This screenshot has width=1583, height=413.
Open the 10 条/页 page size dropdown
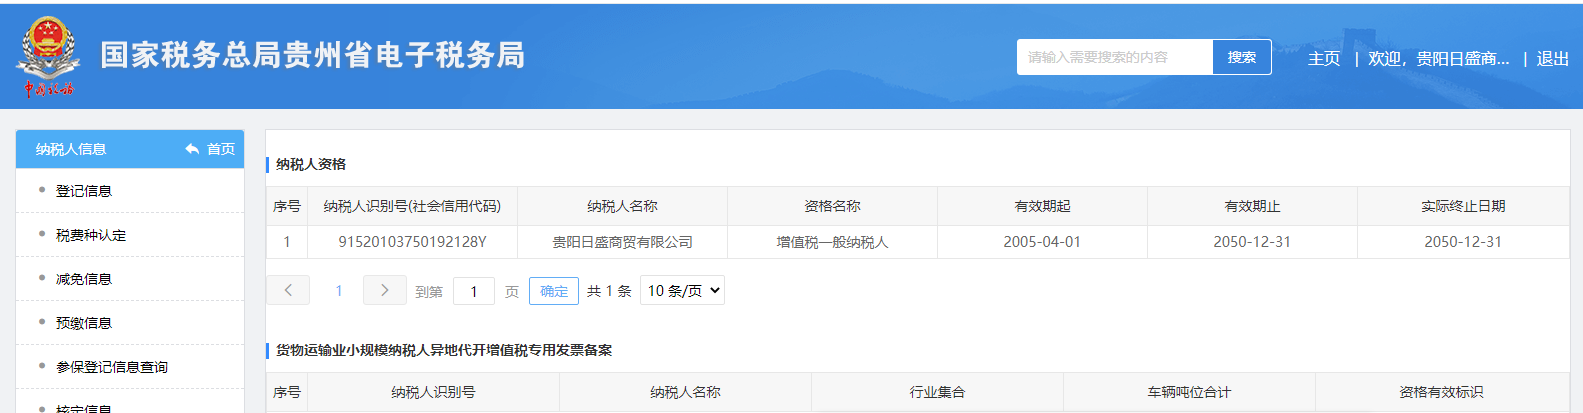point(682,290)
